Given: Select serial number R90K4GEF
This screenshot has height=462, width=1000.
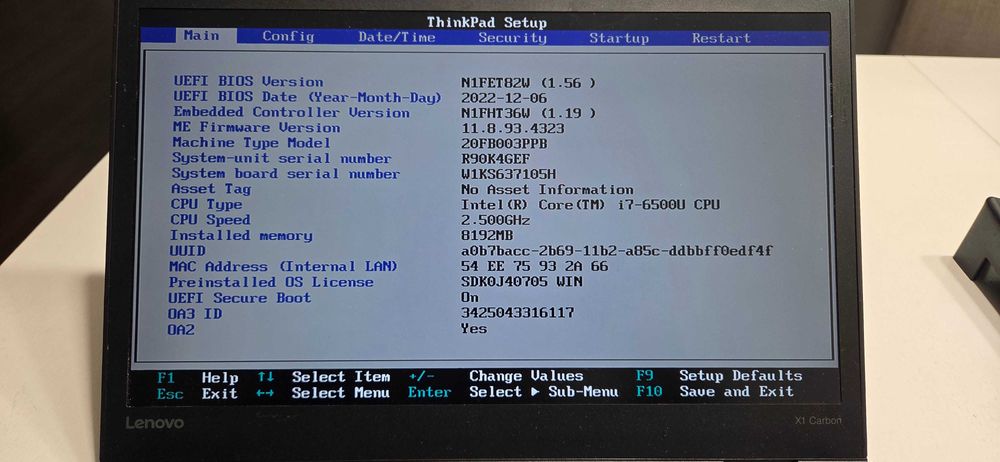Looking at the screenshot, I should [496, 159].
